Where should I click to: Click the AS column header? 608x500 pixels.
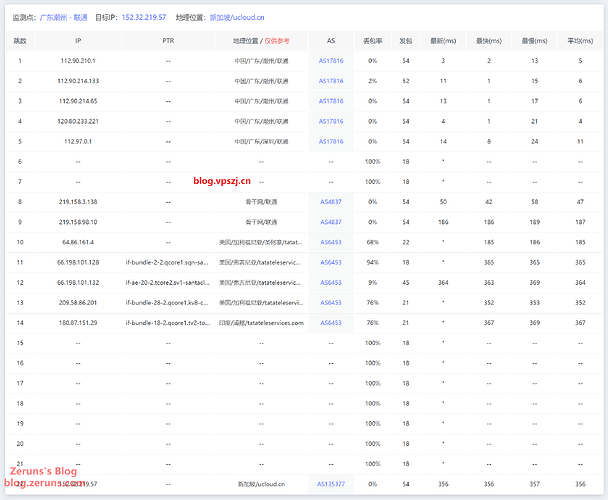330,41
